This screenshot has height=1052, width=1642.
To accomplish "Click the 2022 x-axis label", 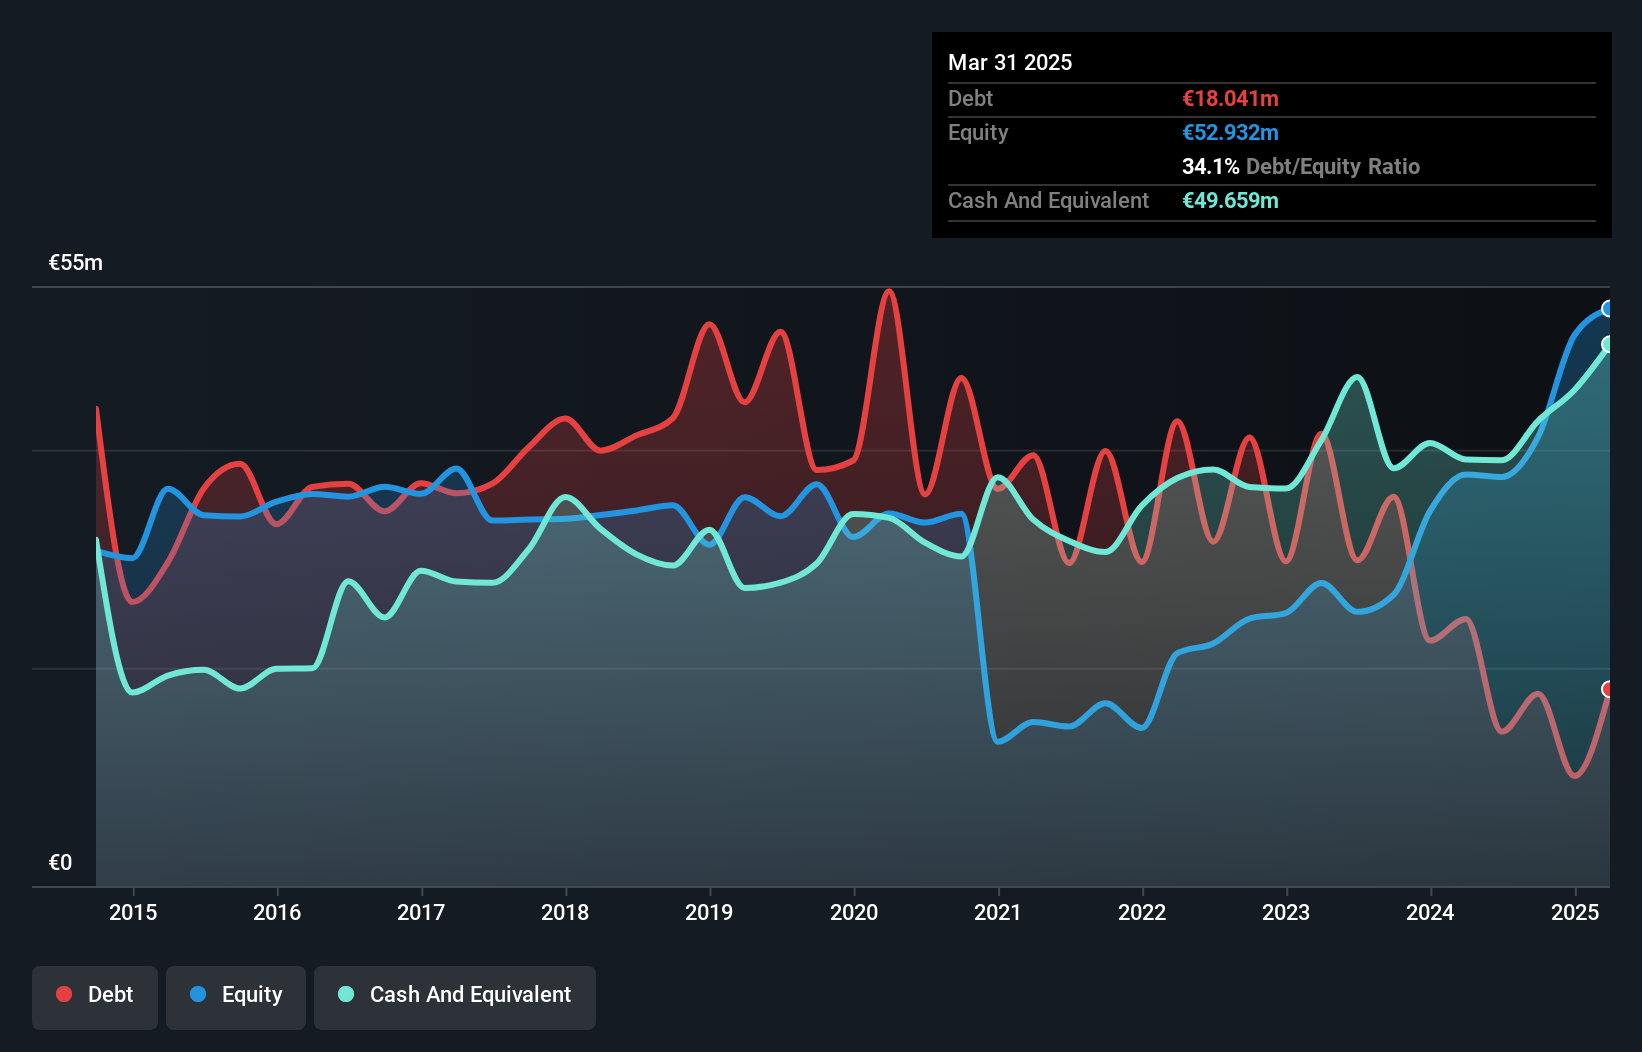I will click(1142, 912).
